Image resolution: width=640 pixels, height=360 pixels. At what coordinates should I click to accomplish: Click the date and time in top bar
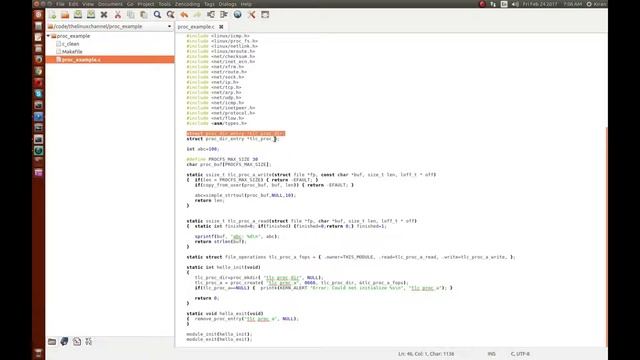point(552,4)
